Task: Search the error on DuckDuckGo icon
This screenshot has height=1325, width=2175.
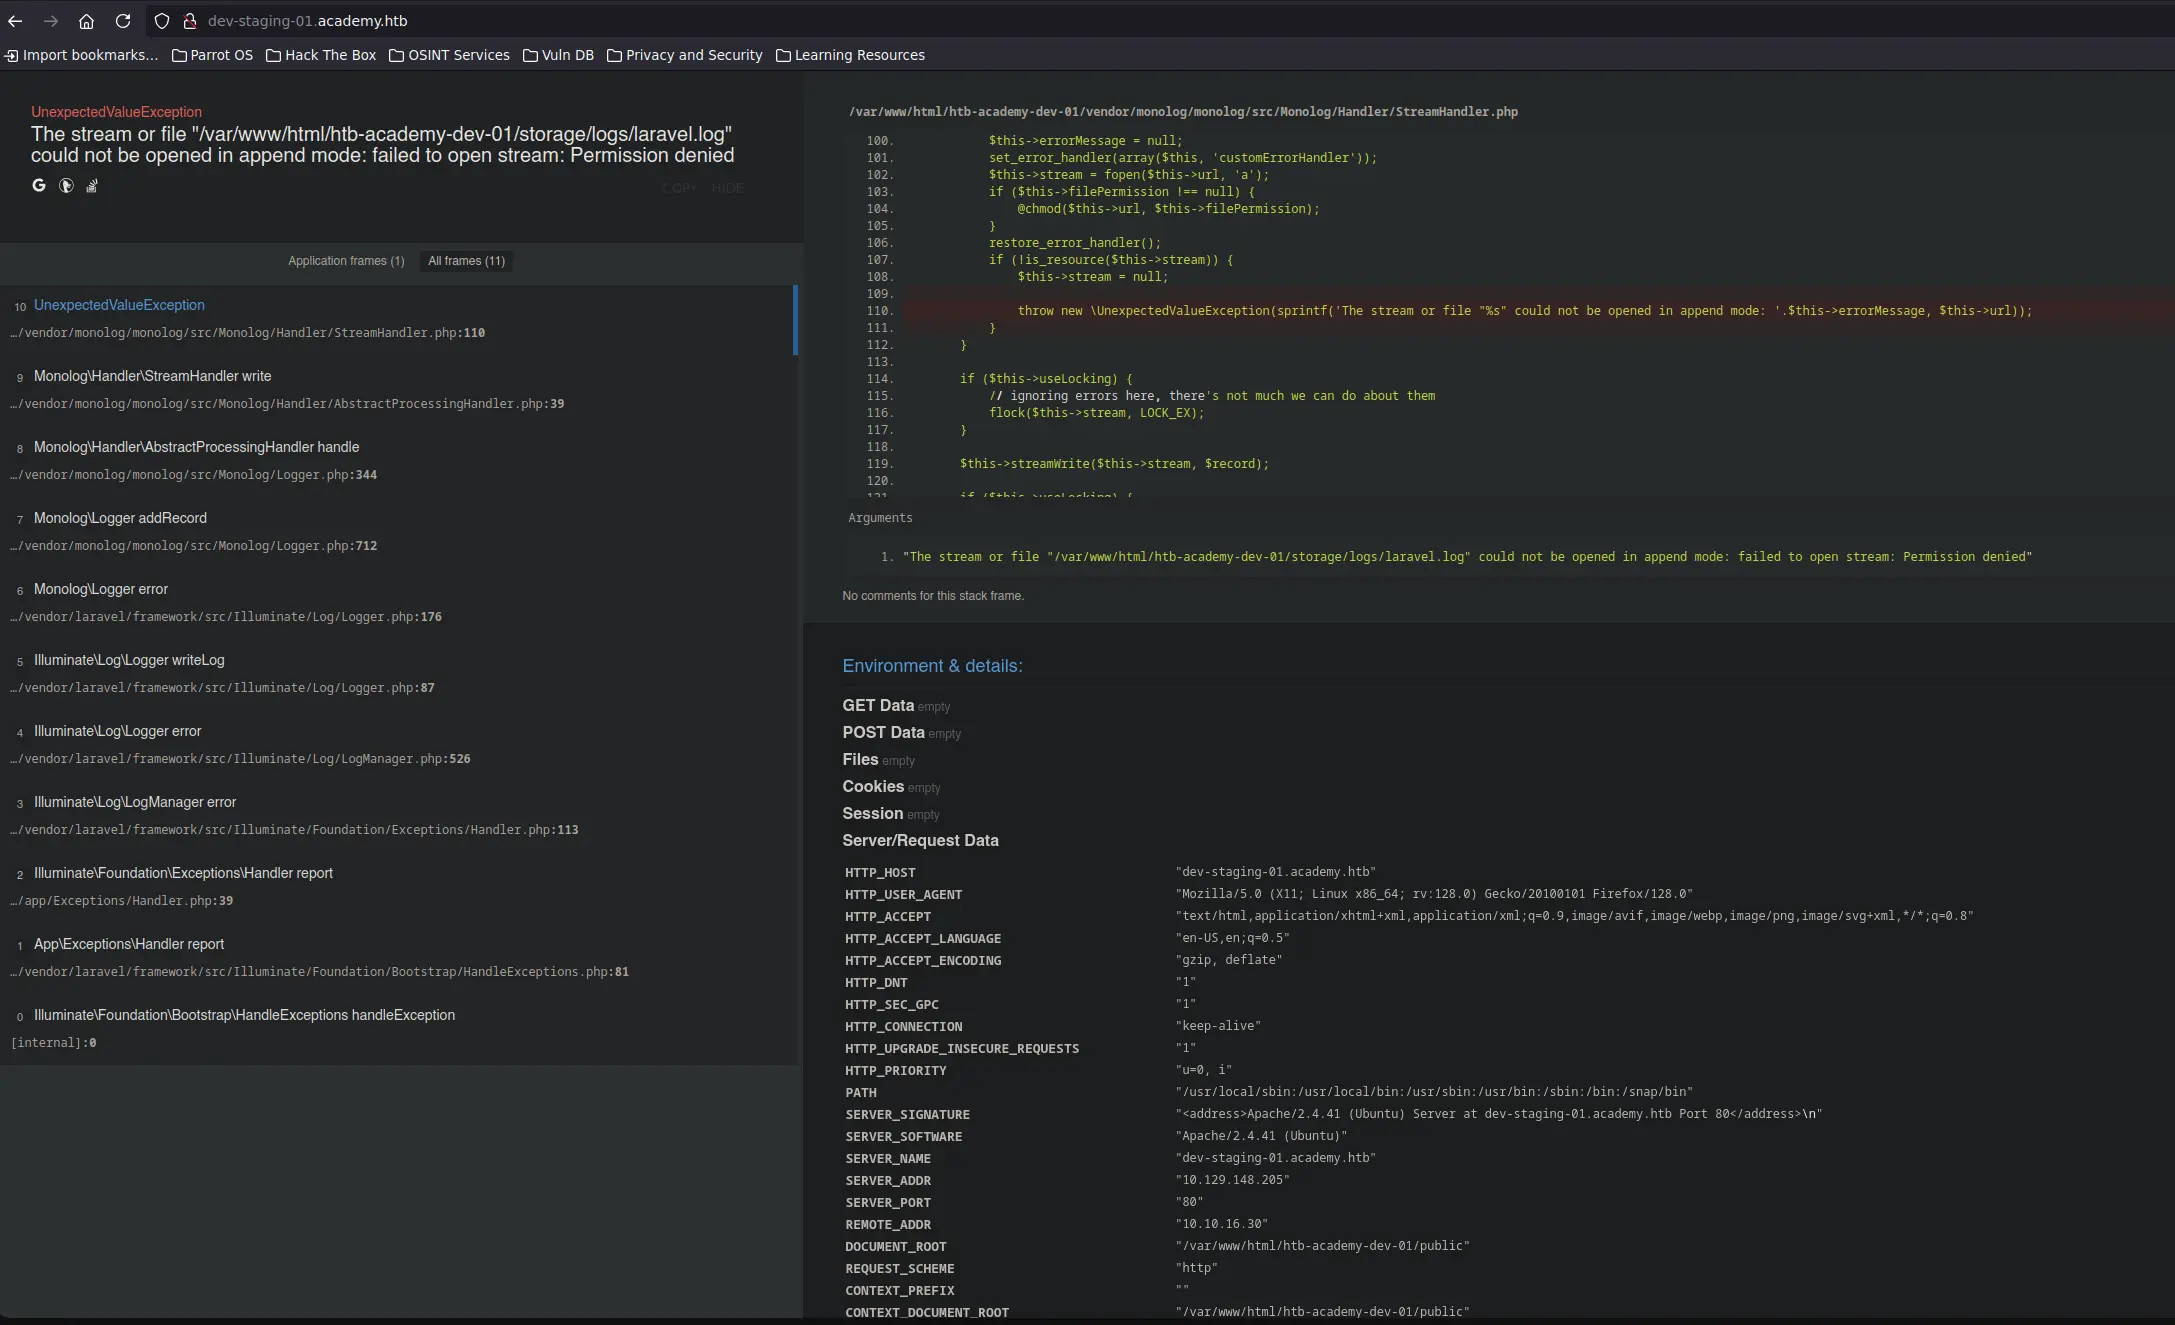Action: [66, 185]
